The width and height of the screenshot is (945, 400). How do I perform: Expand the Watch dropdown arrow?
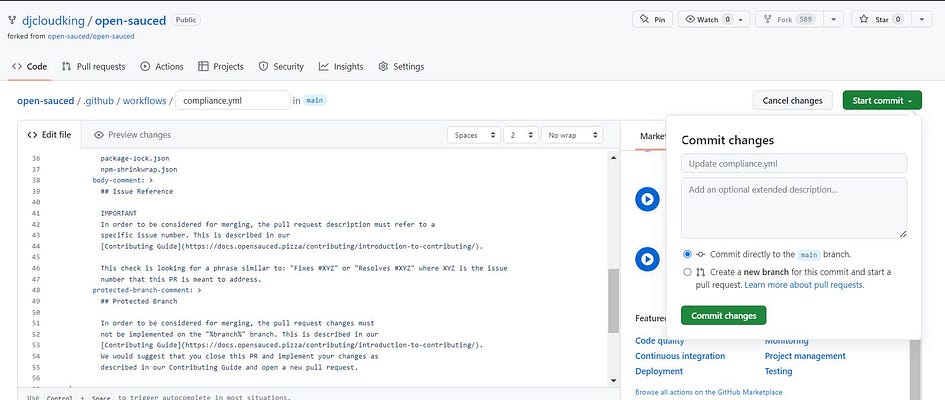[742, 19]
